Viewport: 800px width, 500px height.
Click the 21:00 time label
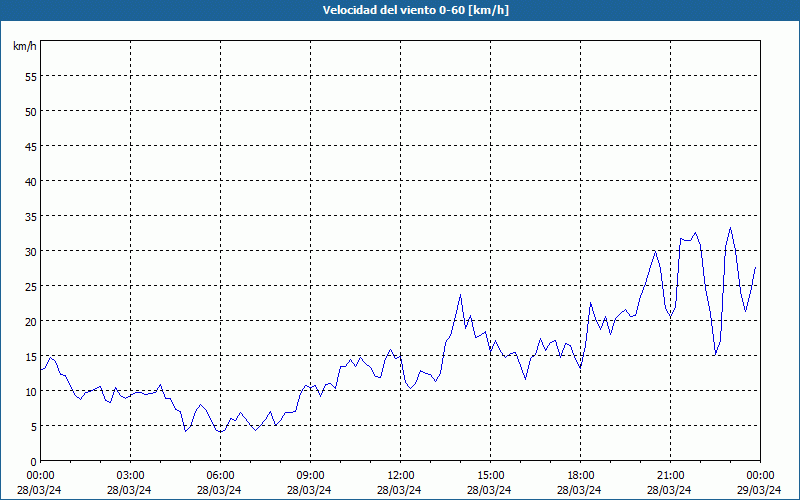(x=670, y=476)
